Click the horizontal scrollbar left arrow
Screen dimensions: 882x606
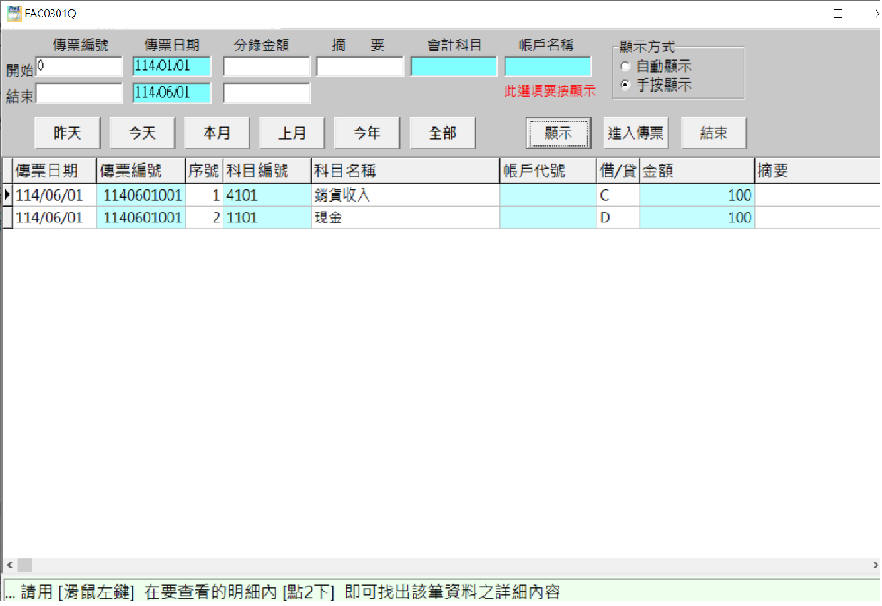point(8,565)
